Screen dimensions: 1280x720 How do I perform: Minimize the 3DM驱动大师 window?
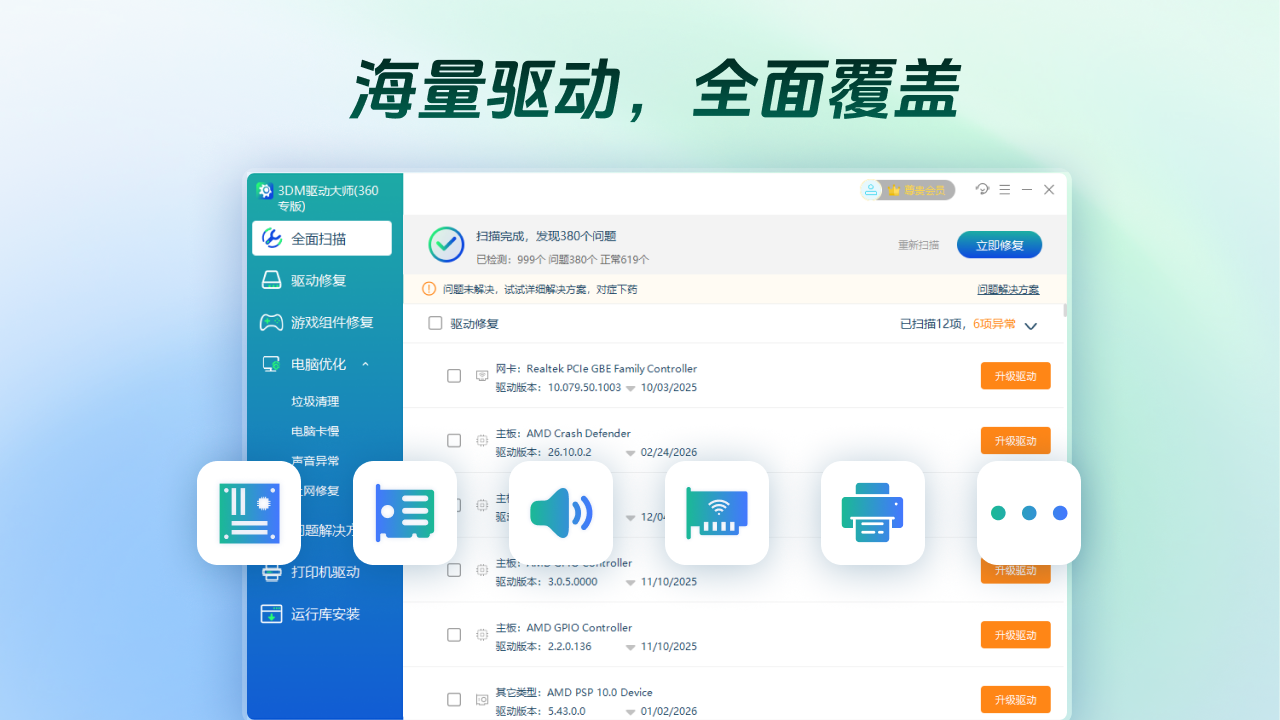(1026, 189)
